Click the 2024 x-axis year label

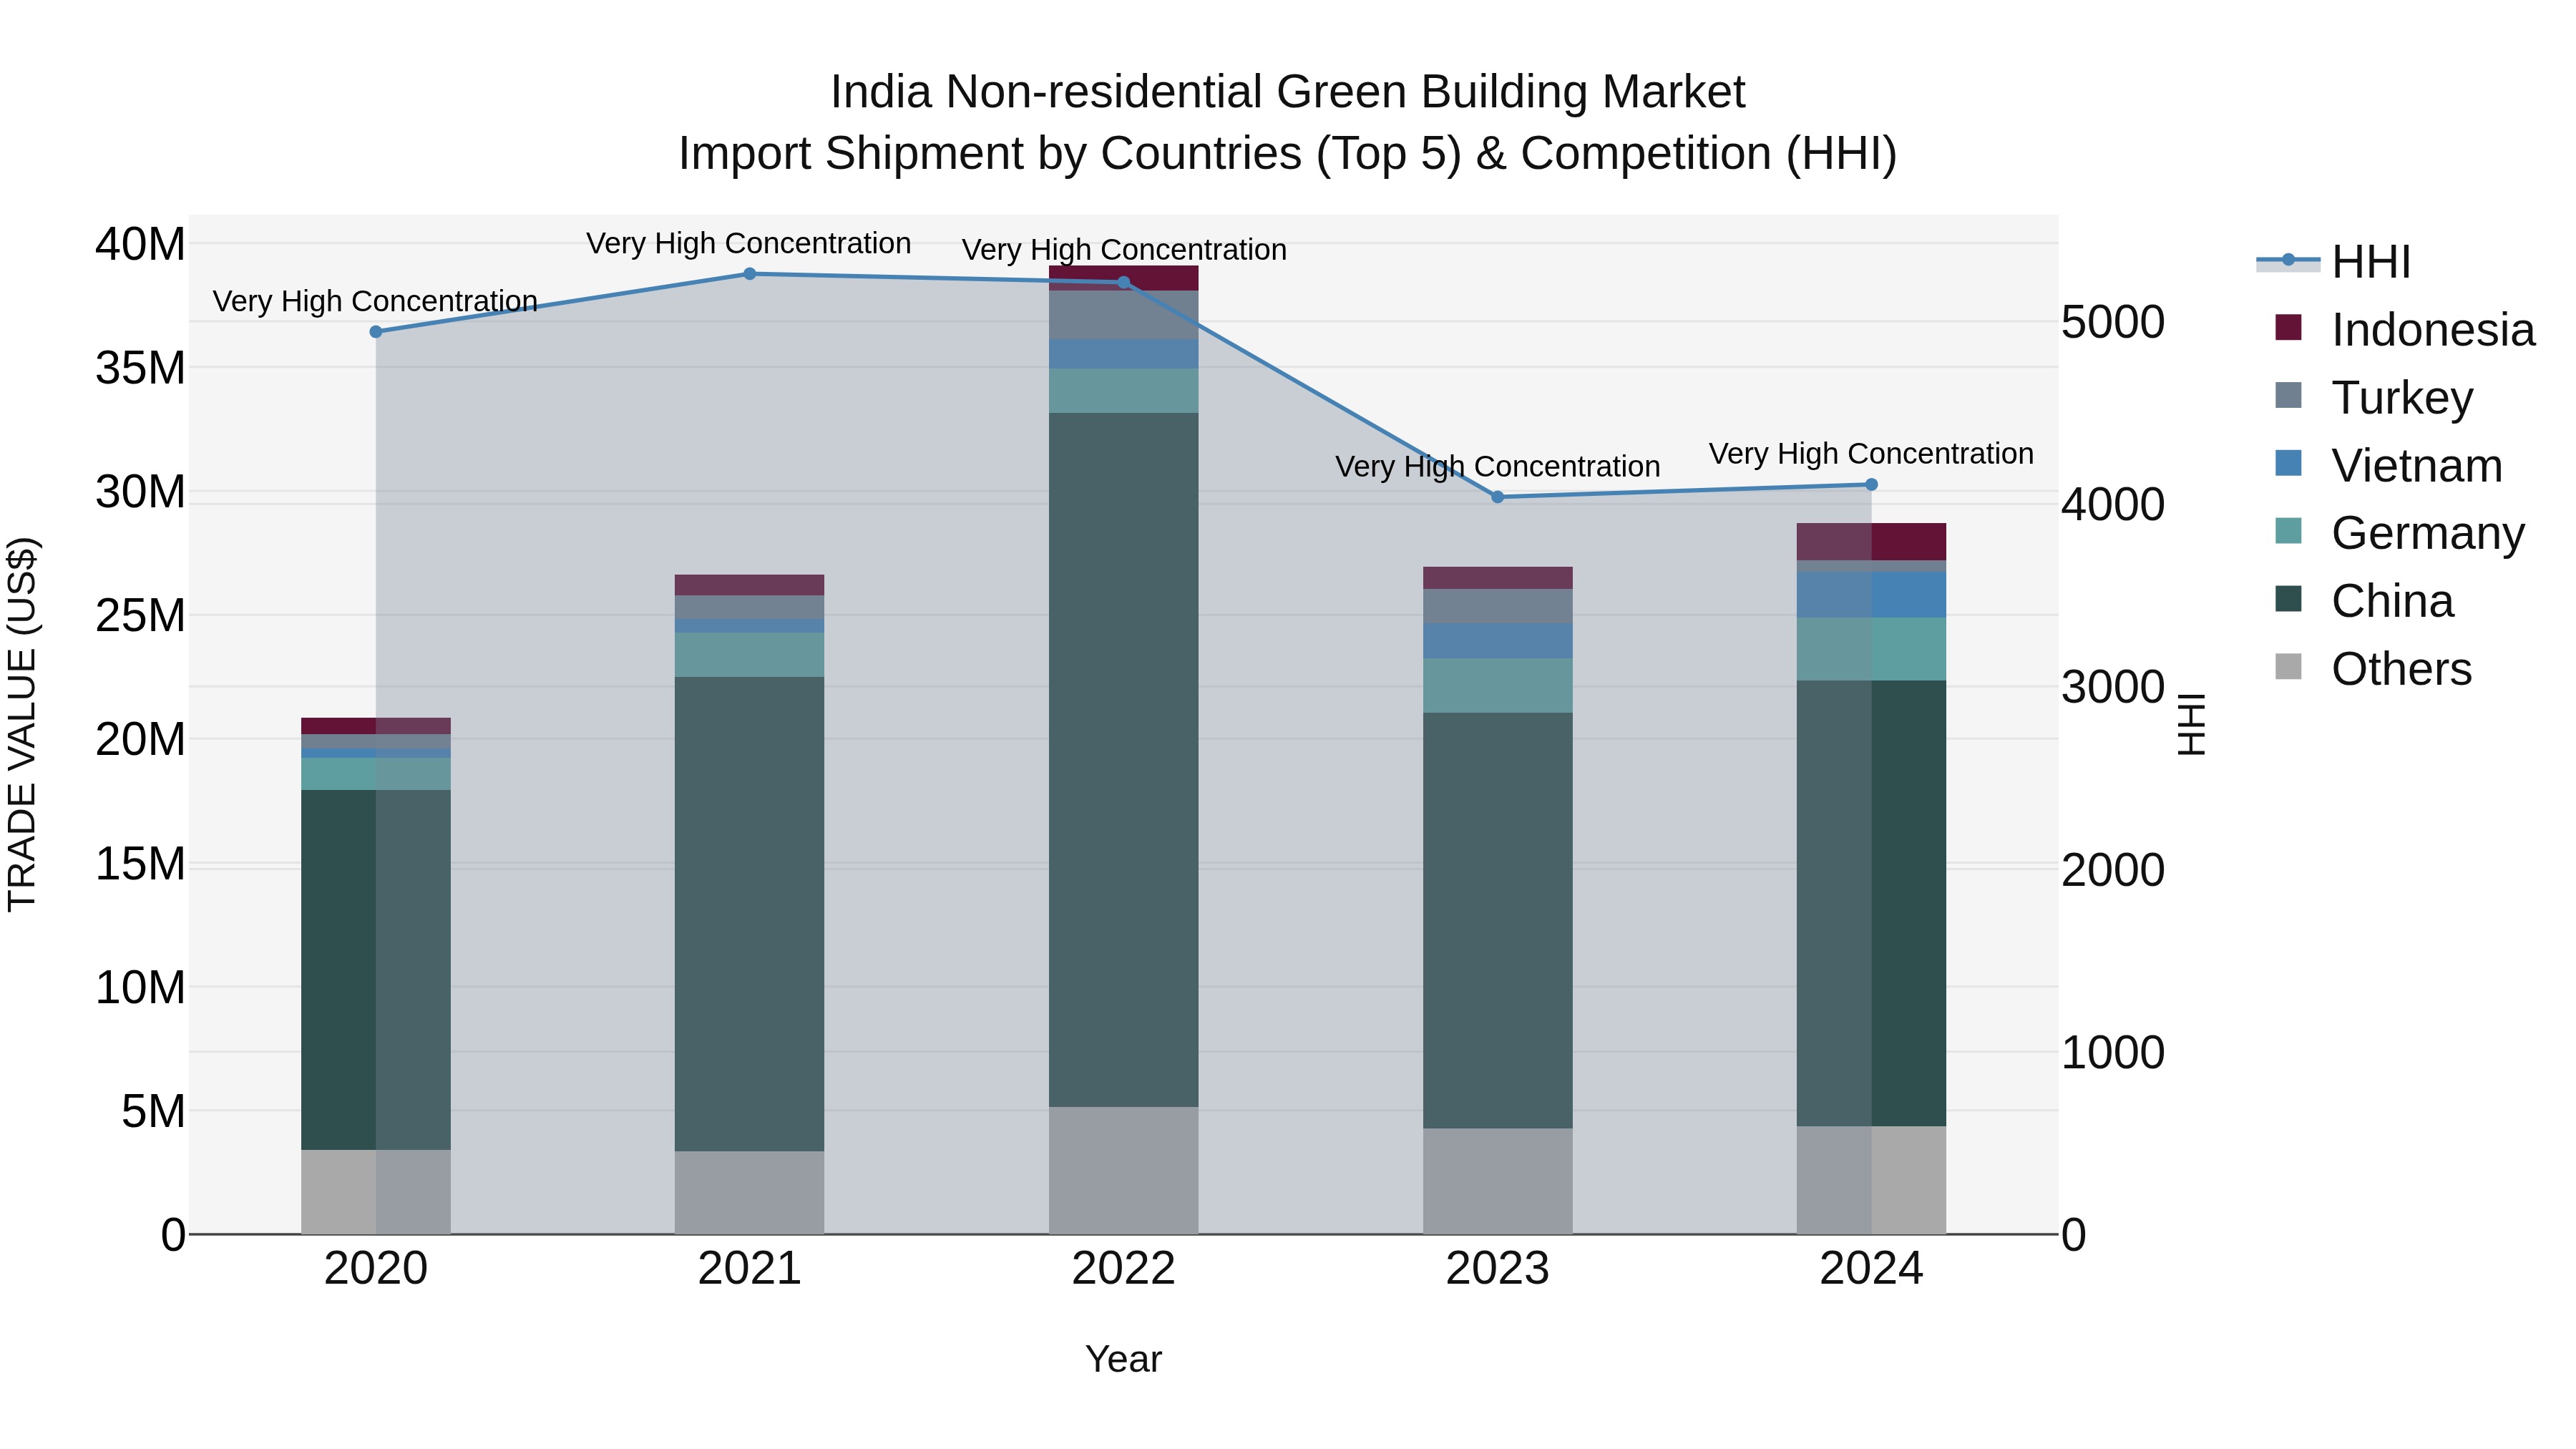(x=1871, y=1269)
